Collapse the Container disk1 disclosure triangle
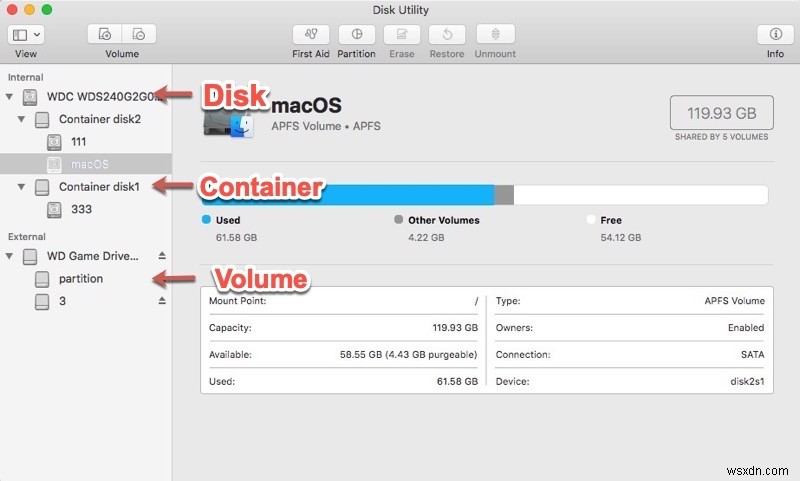The image size is (800, 481). click(x=21, y=187)
